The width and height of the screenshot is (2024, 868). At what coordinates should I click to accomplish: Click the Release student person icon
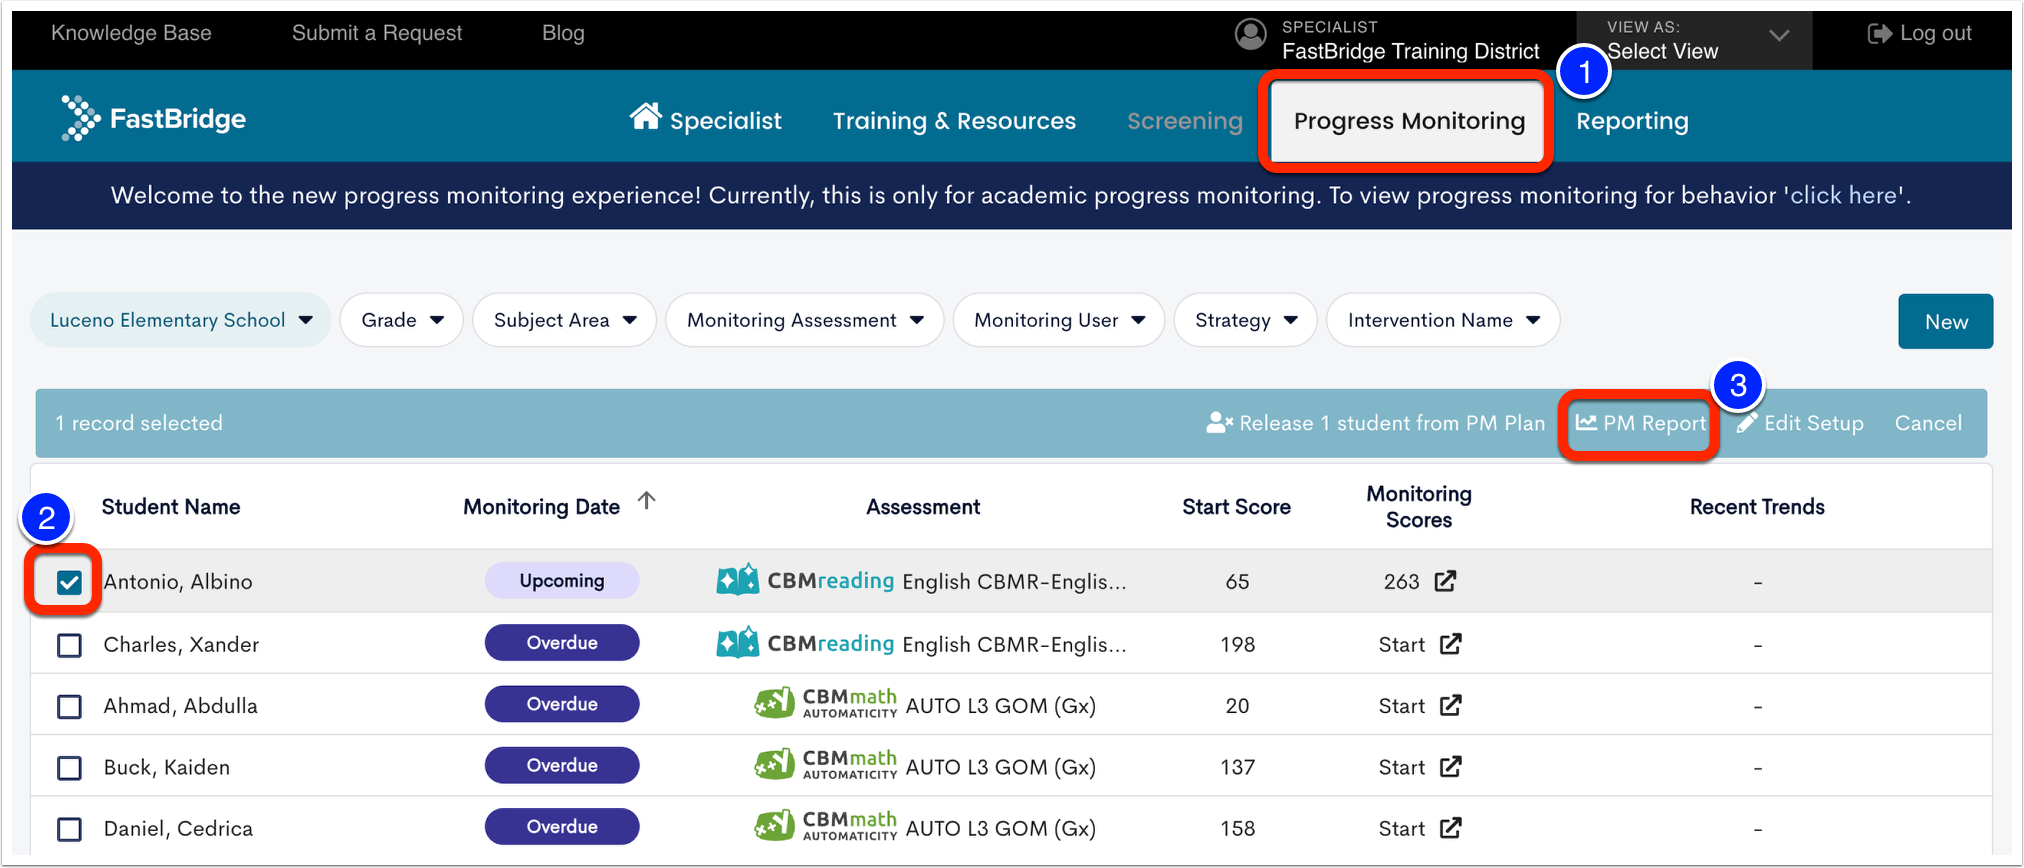click(1220, 423)
